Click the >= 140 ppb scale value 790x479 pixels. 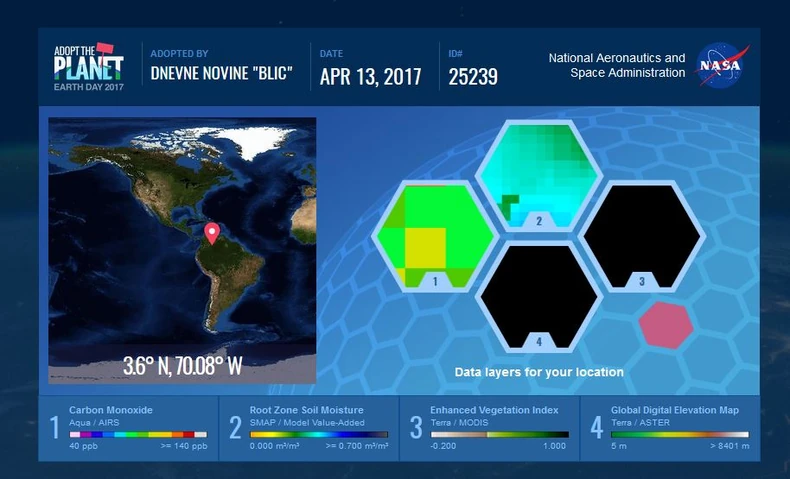184,446
